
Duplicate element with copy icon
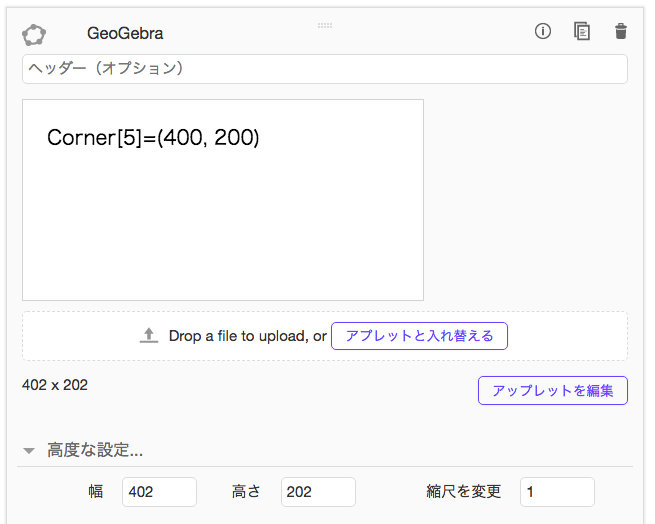tap(582, 31)
